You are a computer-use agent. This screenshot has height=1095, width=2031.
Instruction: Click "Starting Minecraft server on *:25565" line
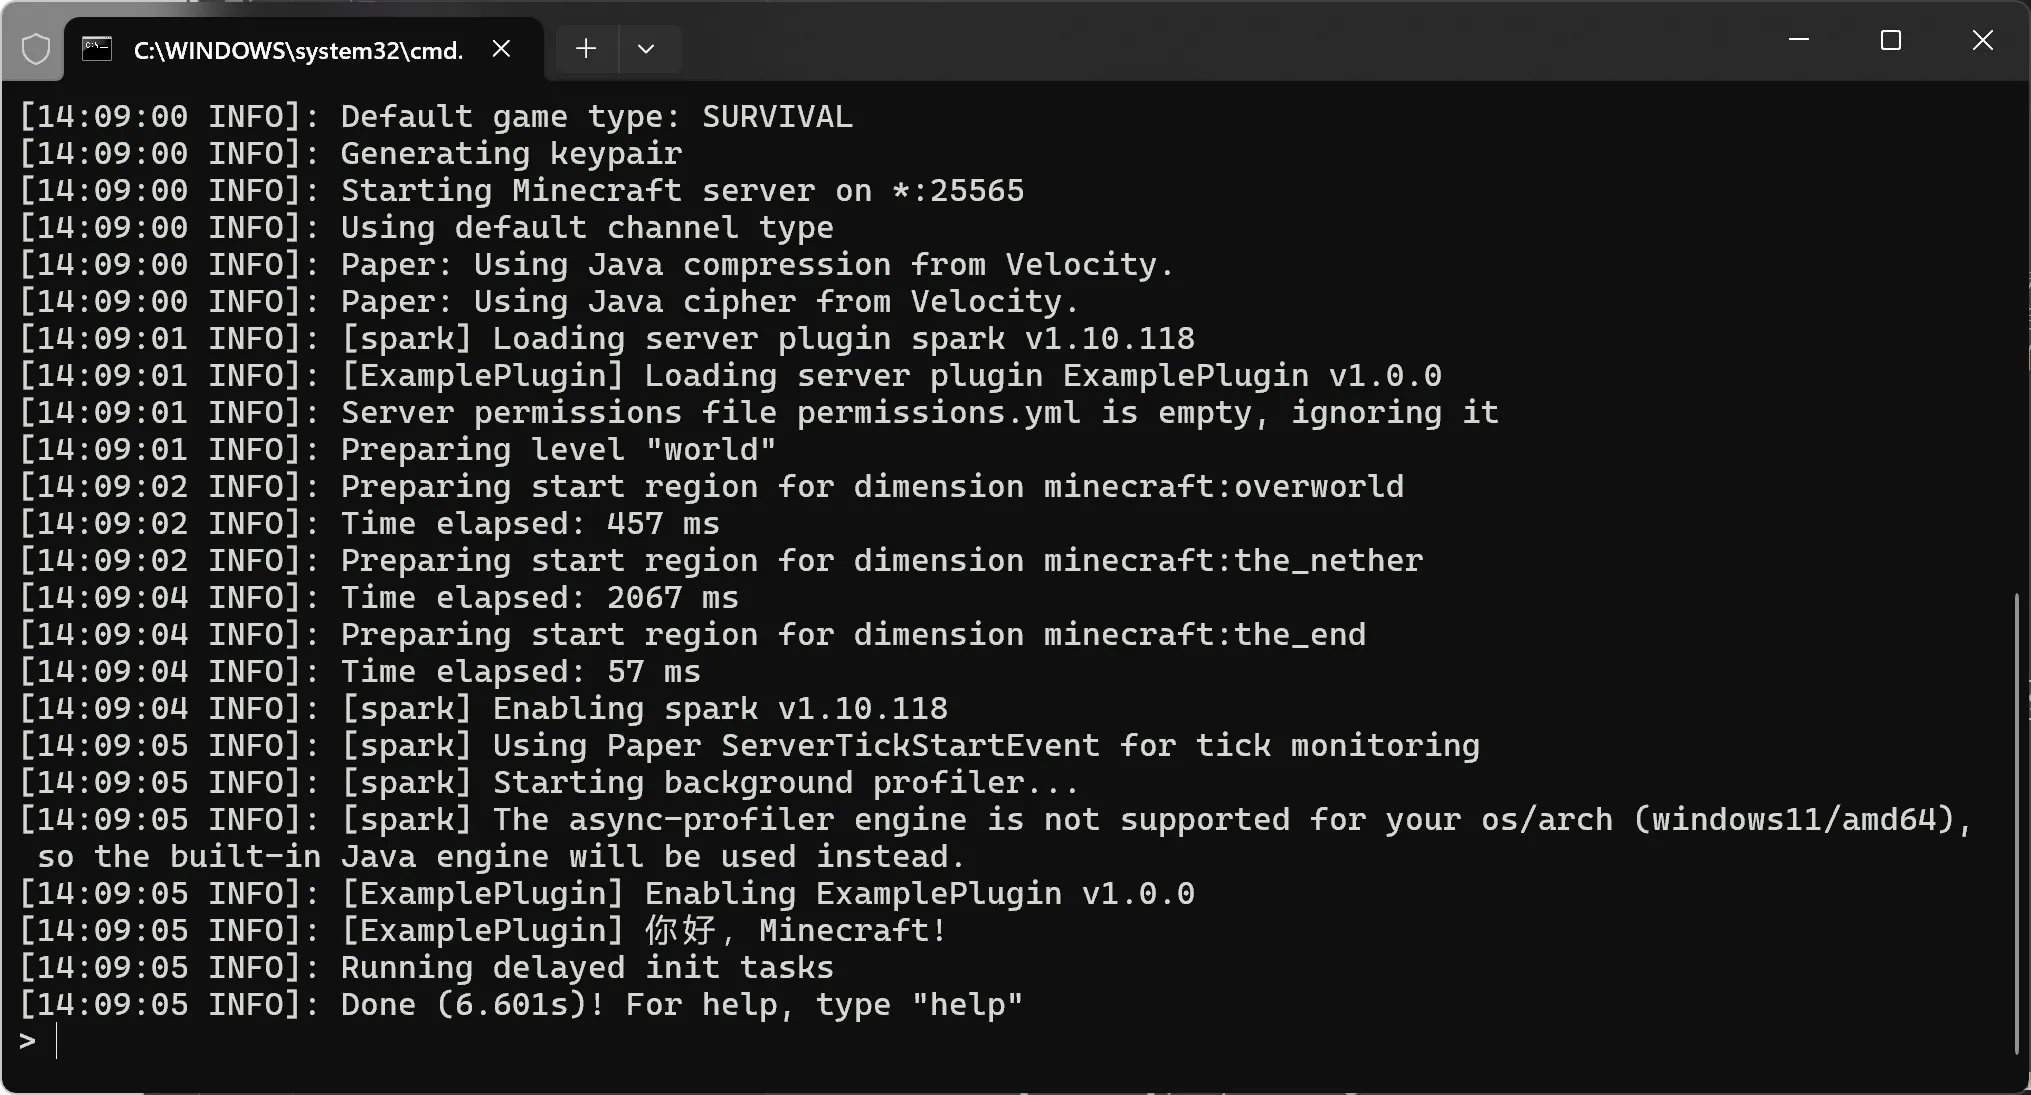coord(682,191)
